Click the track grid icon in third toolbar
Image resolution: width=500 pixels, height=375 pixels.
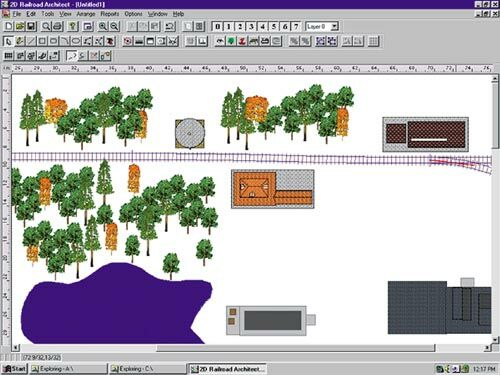pos(9,56)
